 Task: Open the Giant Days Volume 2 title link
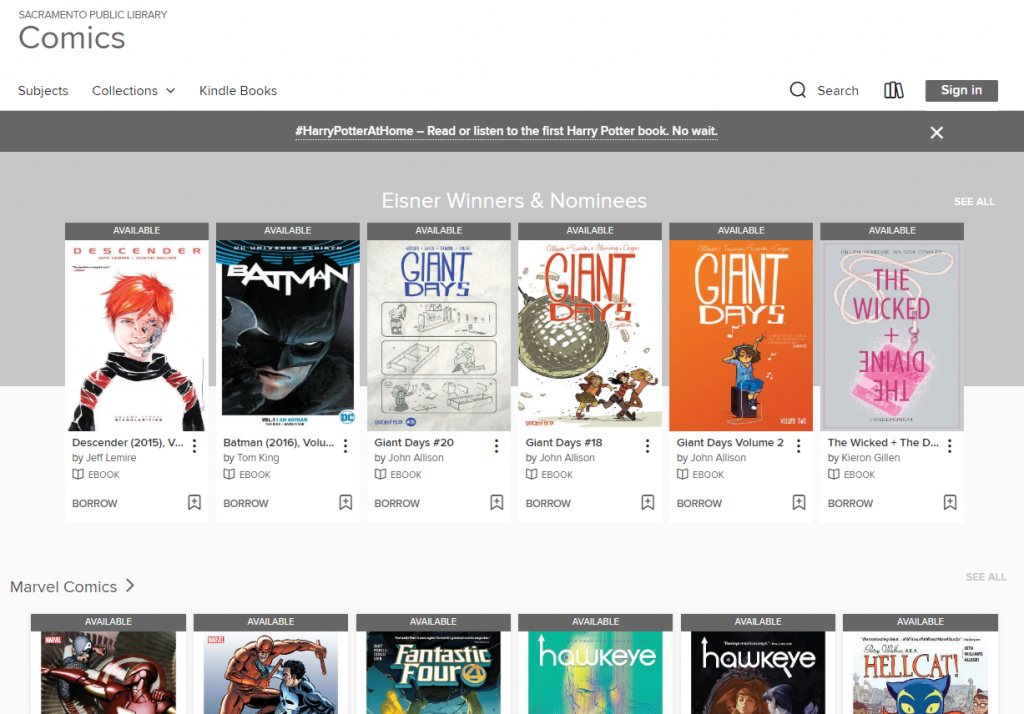(x=730, y=443)
